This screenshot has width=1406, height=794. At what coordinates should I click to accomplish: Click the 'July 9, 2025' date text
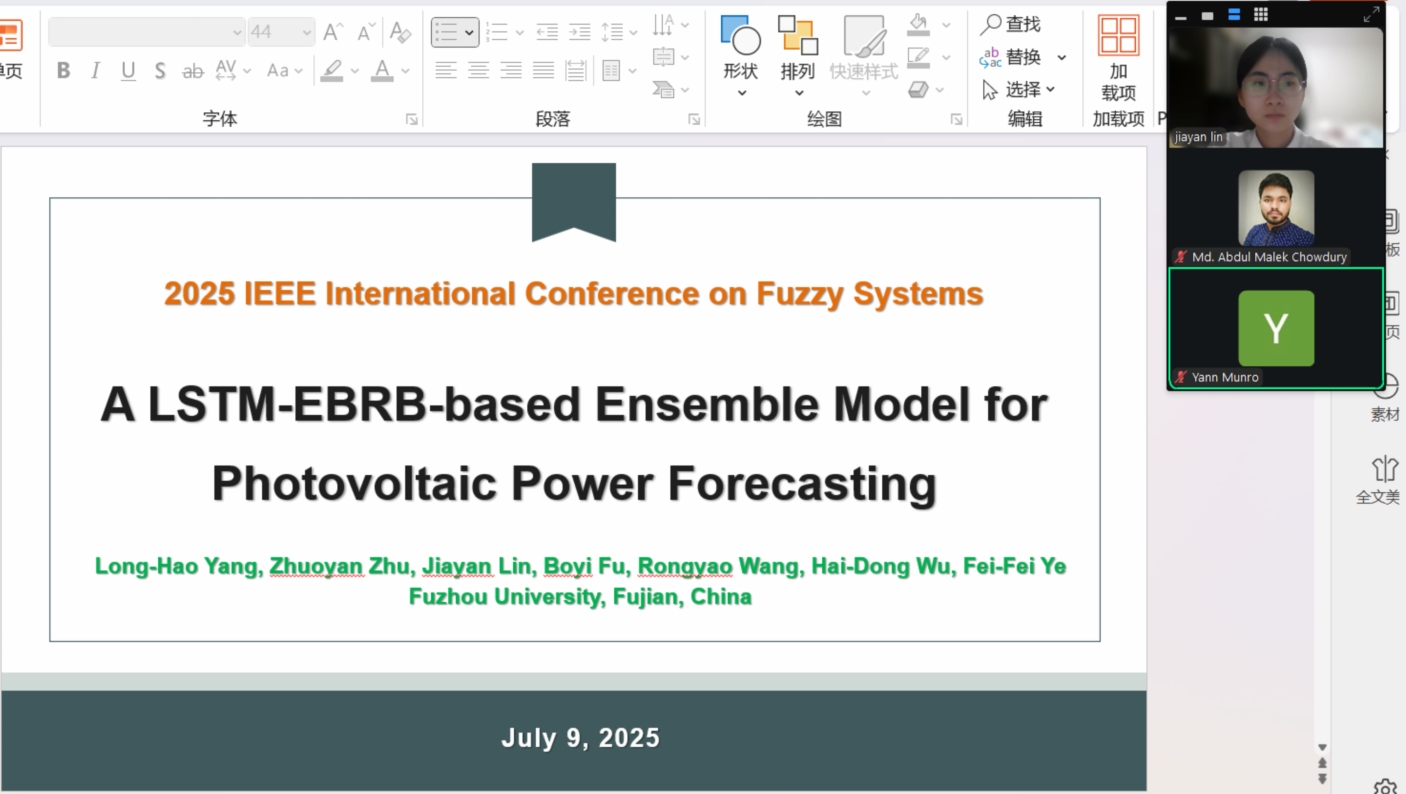pos(580,738)
